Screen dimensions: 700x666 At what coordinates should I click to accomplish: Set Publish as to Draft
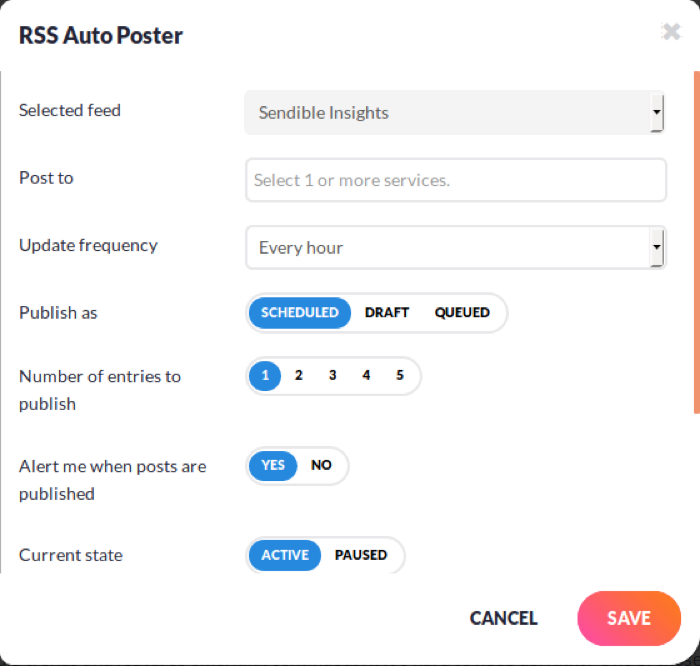387,312
